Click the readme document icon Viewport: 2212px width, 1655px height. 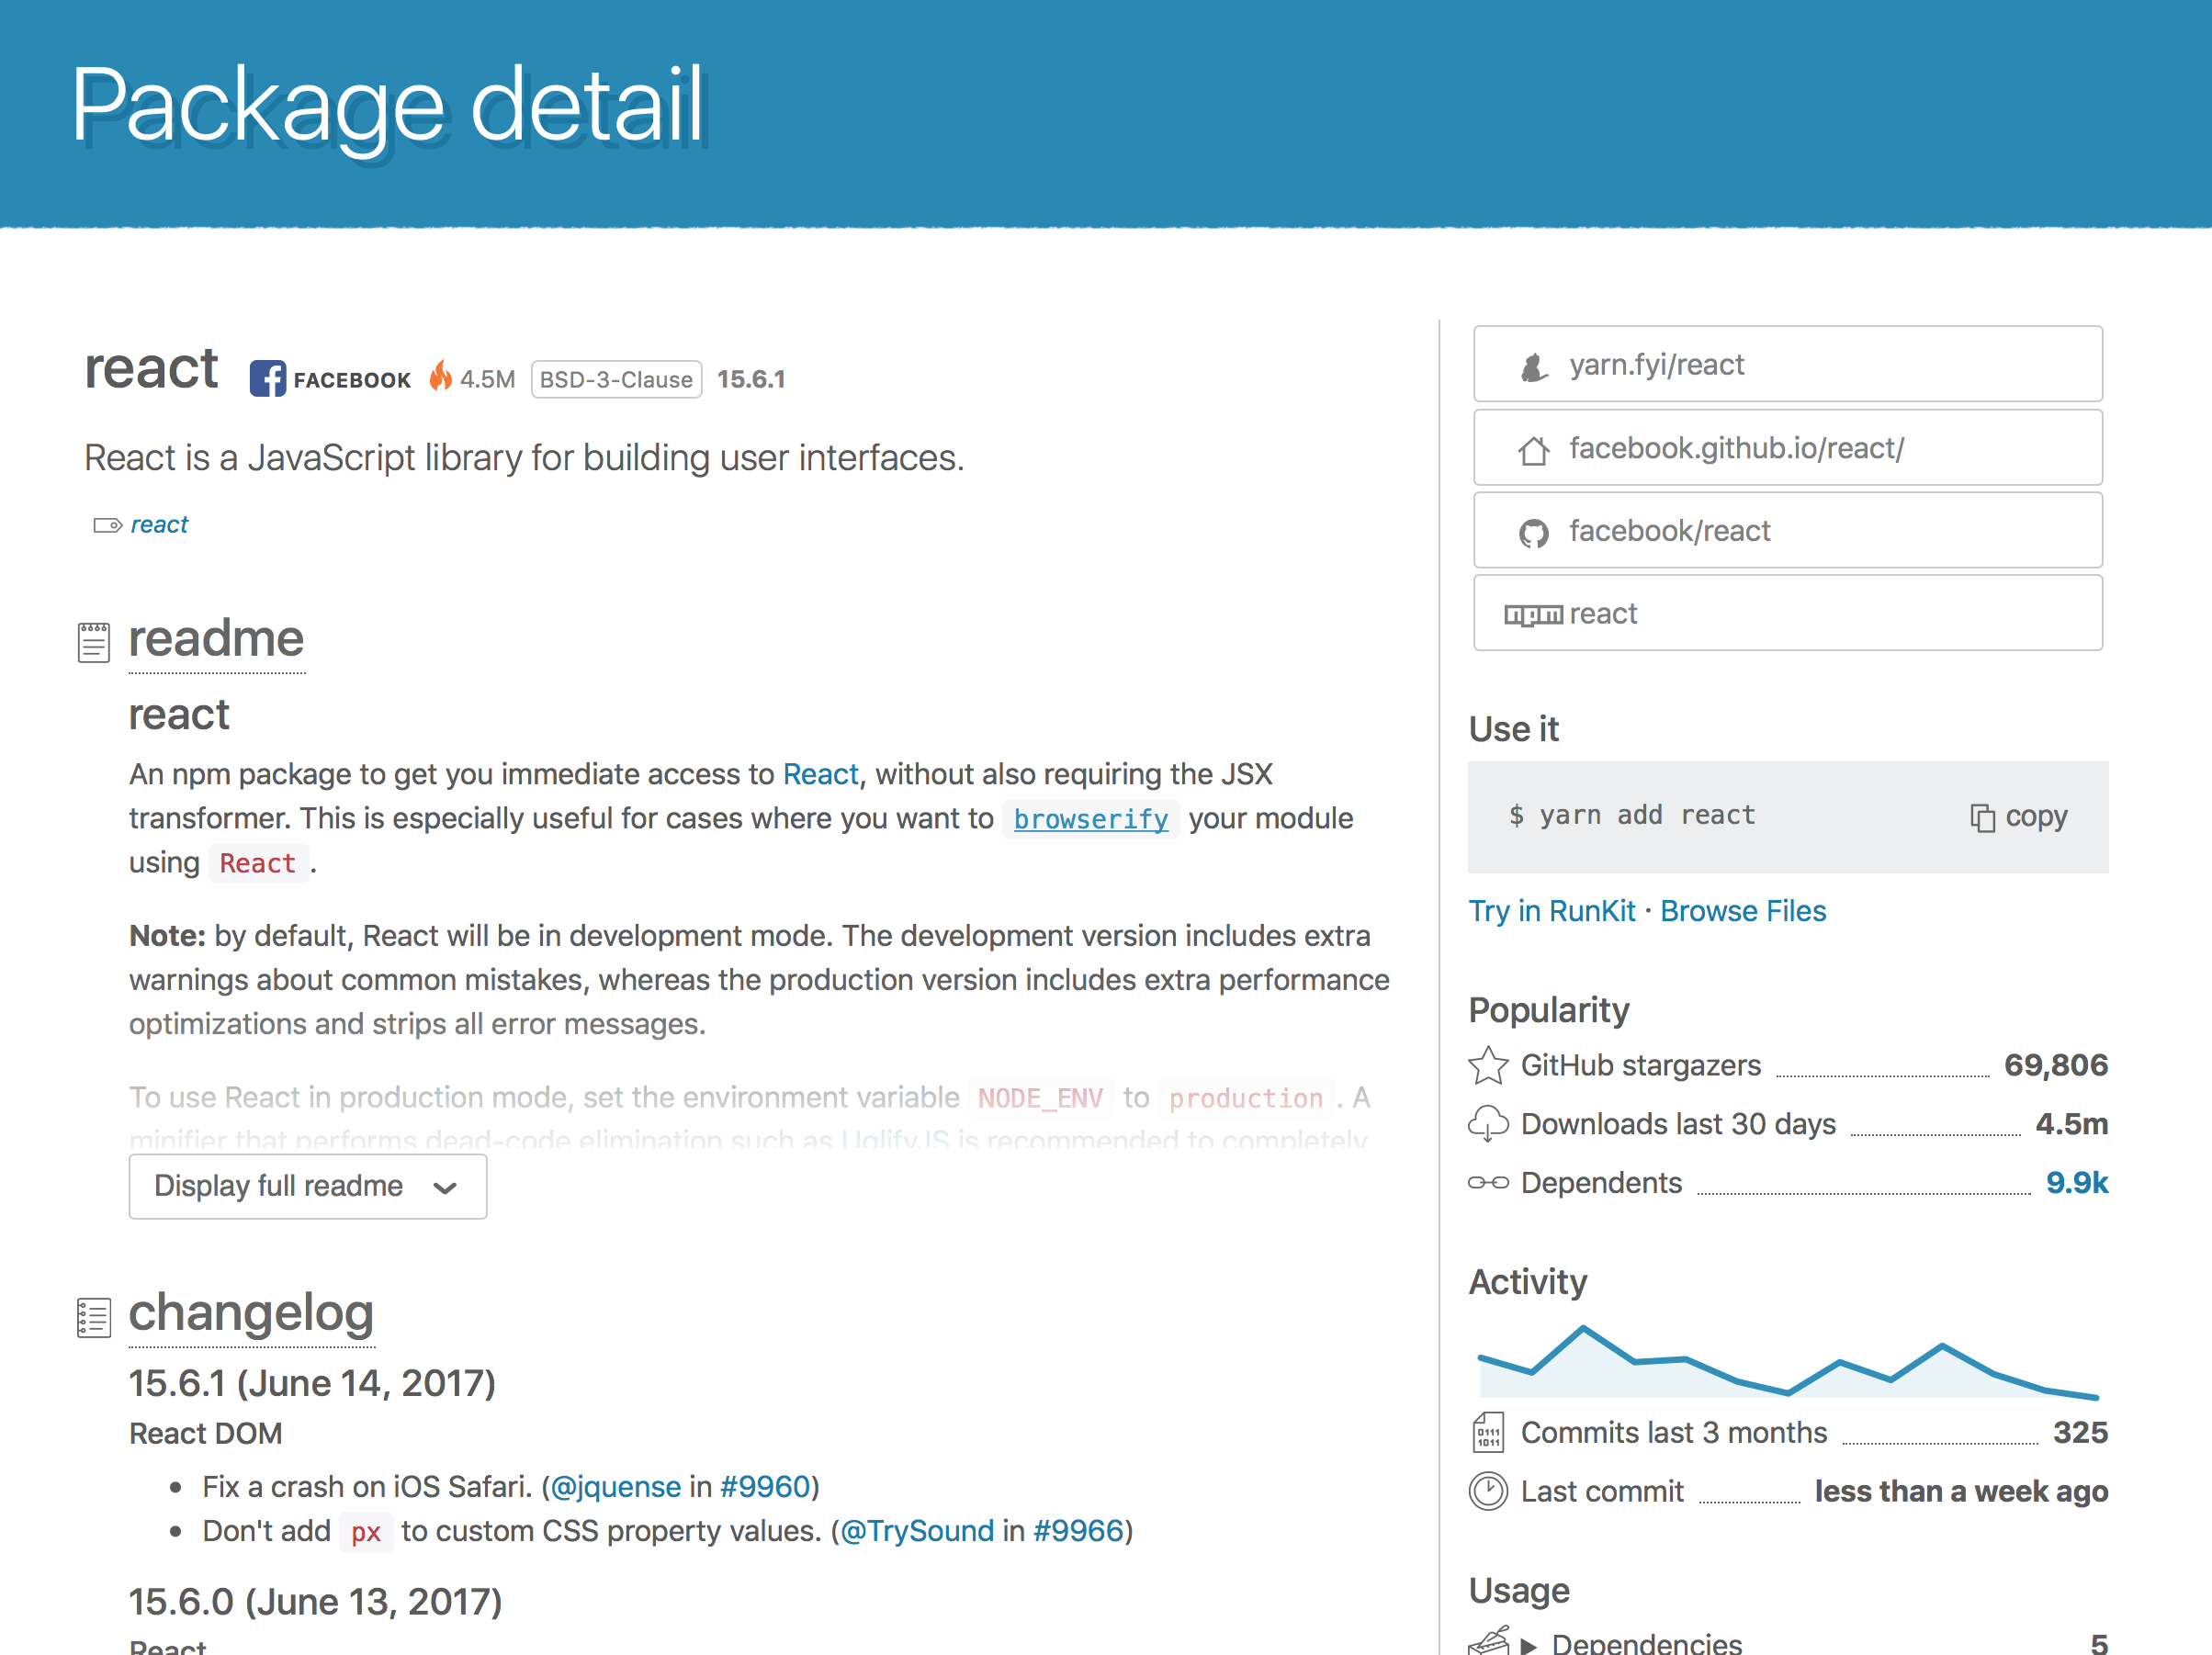coord(93,641)
